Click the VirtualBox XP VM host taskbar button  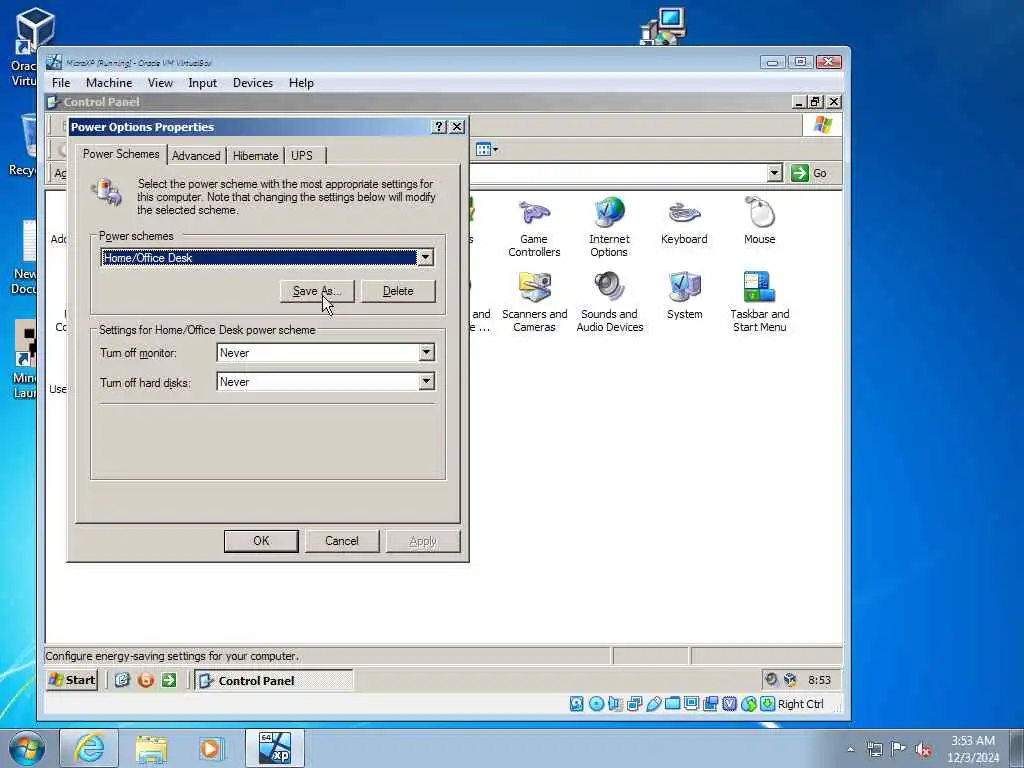coord(274,748)
